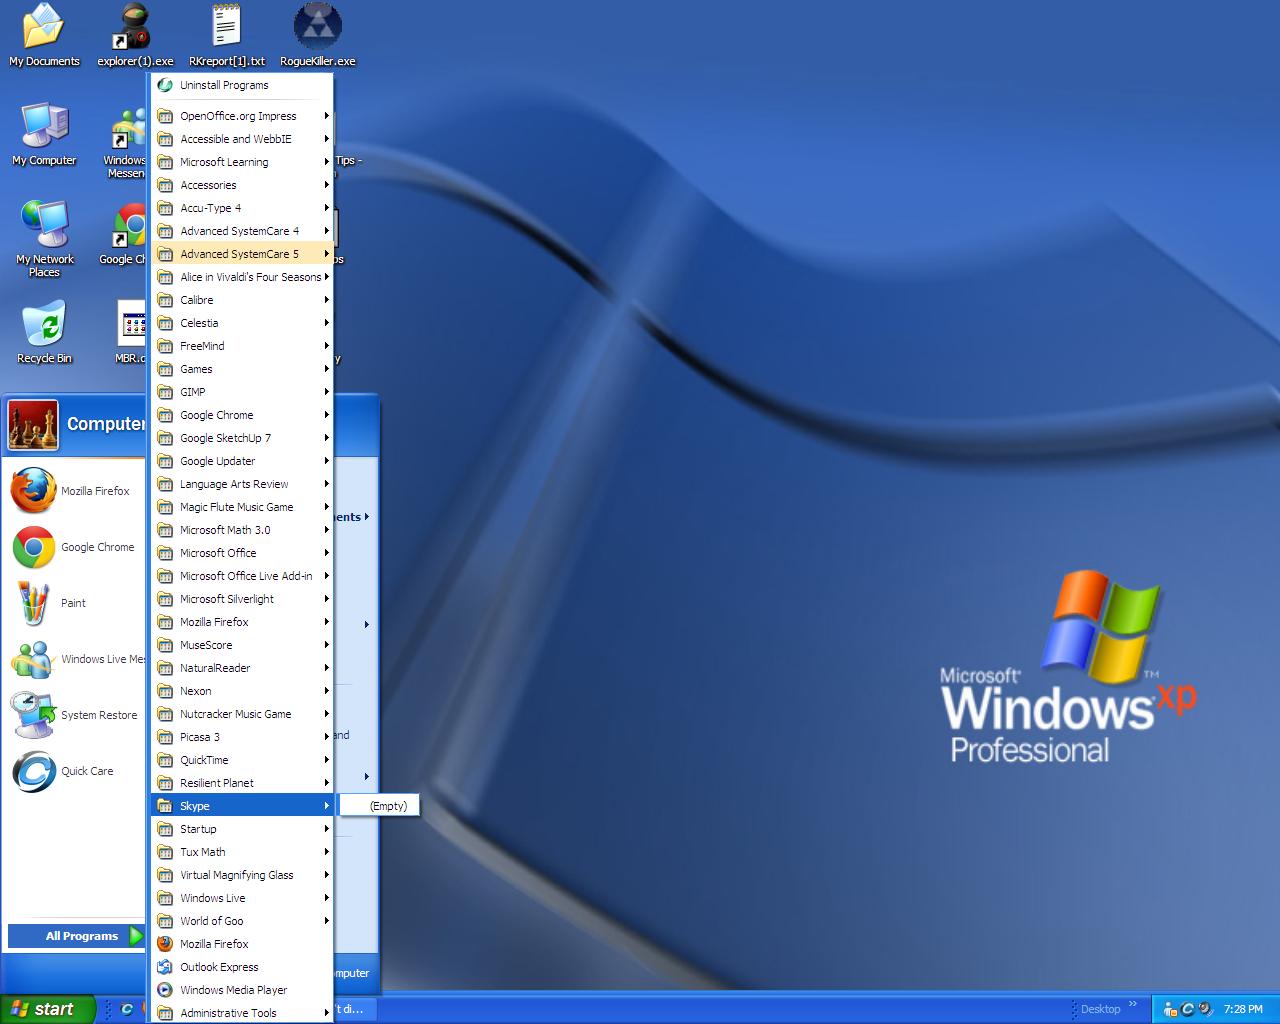Image resolution: width=1280 pixels, height=1024 pixels.
Task: Select Accu-Type 4 folder
Action: pyautogui.click(x=242, y=208)
